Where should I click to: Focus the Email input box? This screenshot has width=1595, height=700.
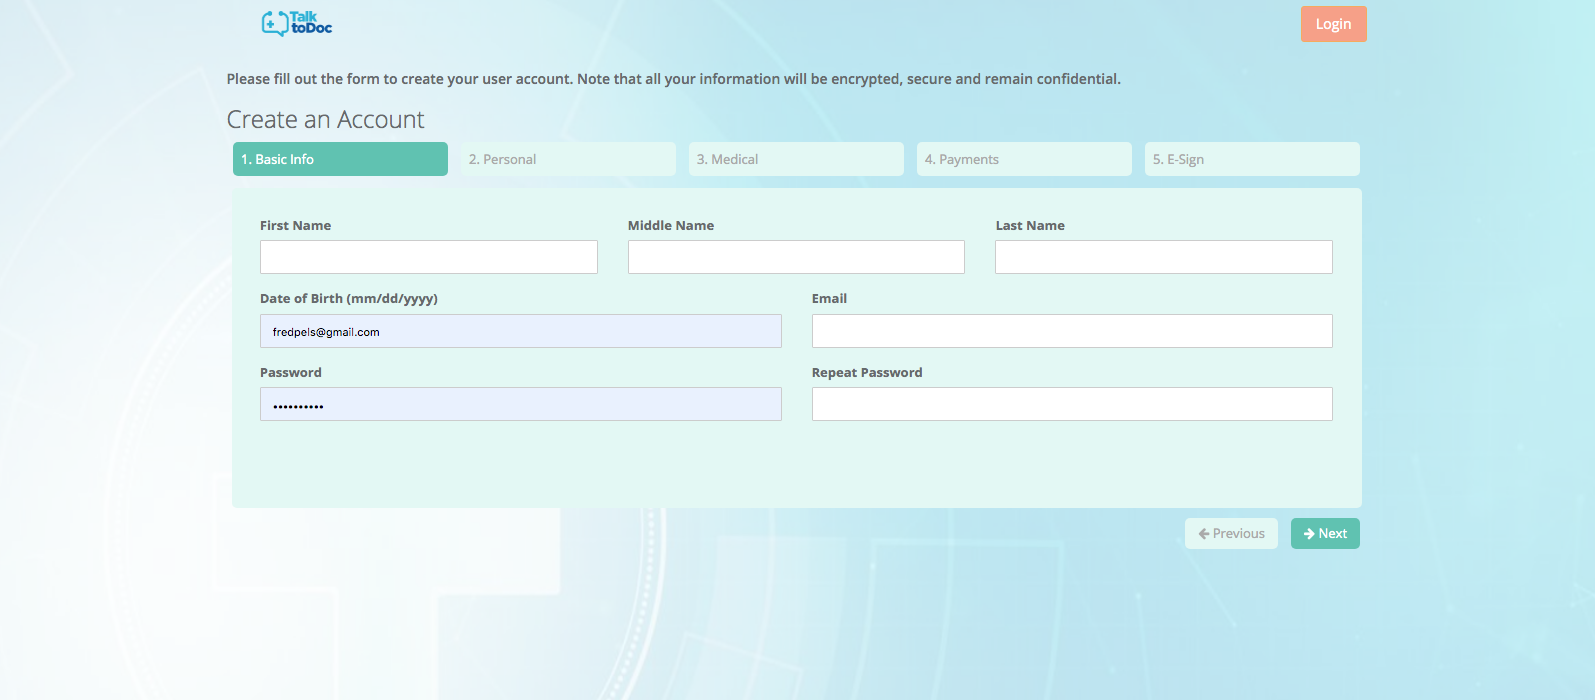coord(1072,331)
